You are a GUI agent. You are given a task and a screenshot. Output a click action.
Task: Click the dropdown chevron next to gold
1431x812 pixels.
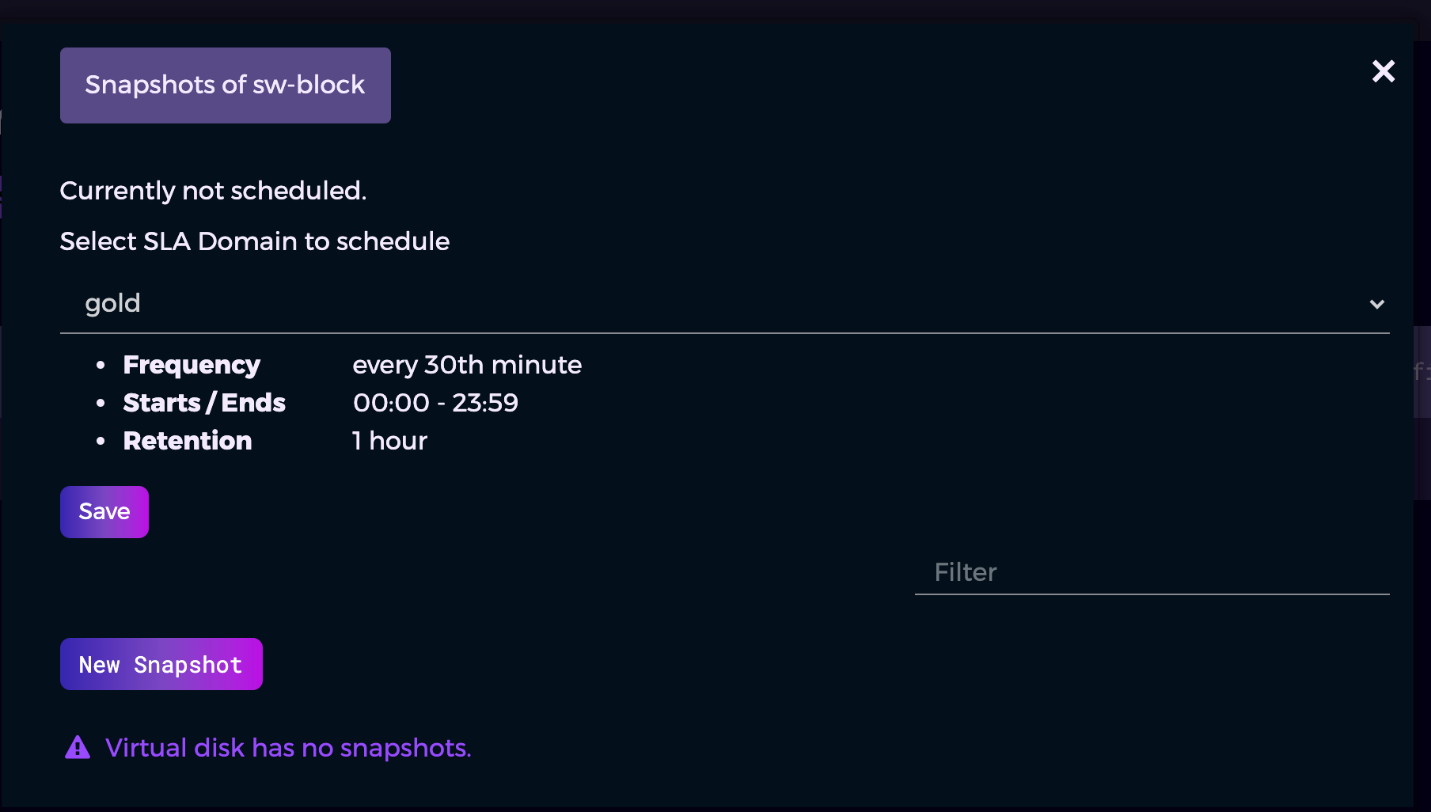pyautogui.click(x=1377, y=304)
